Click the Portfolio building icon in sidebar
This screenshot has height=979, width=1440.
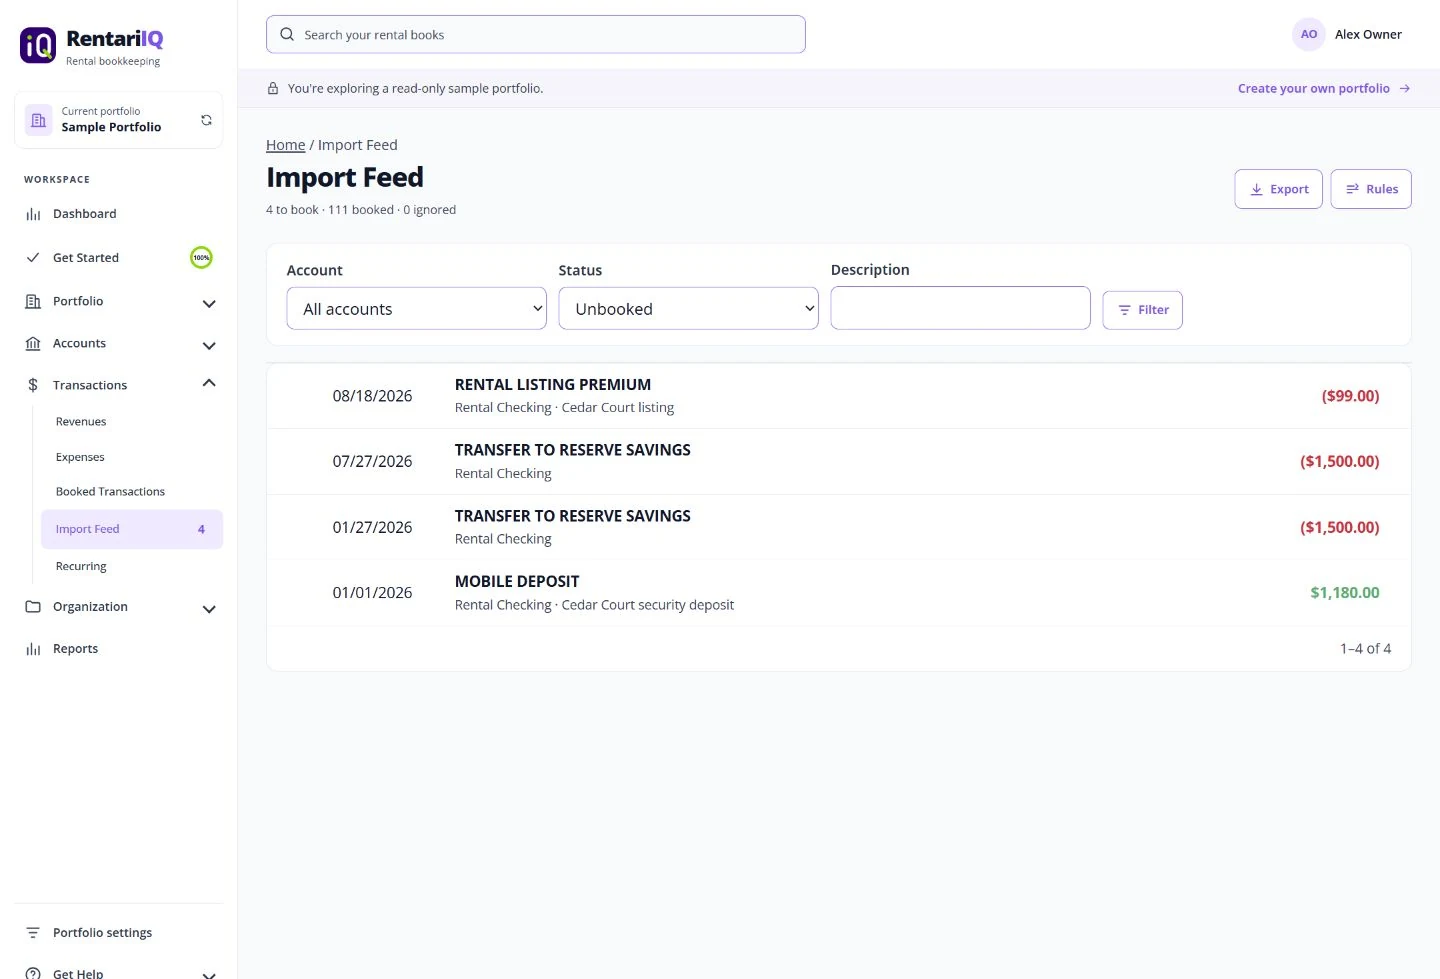pos(33,301)
